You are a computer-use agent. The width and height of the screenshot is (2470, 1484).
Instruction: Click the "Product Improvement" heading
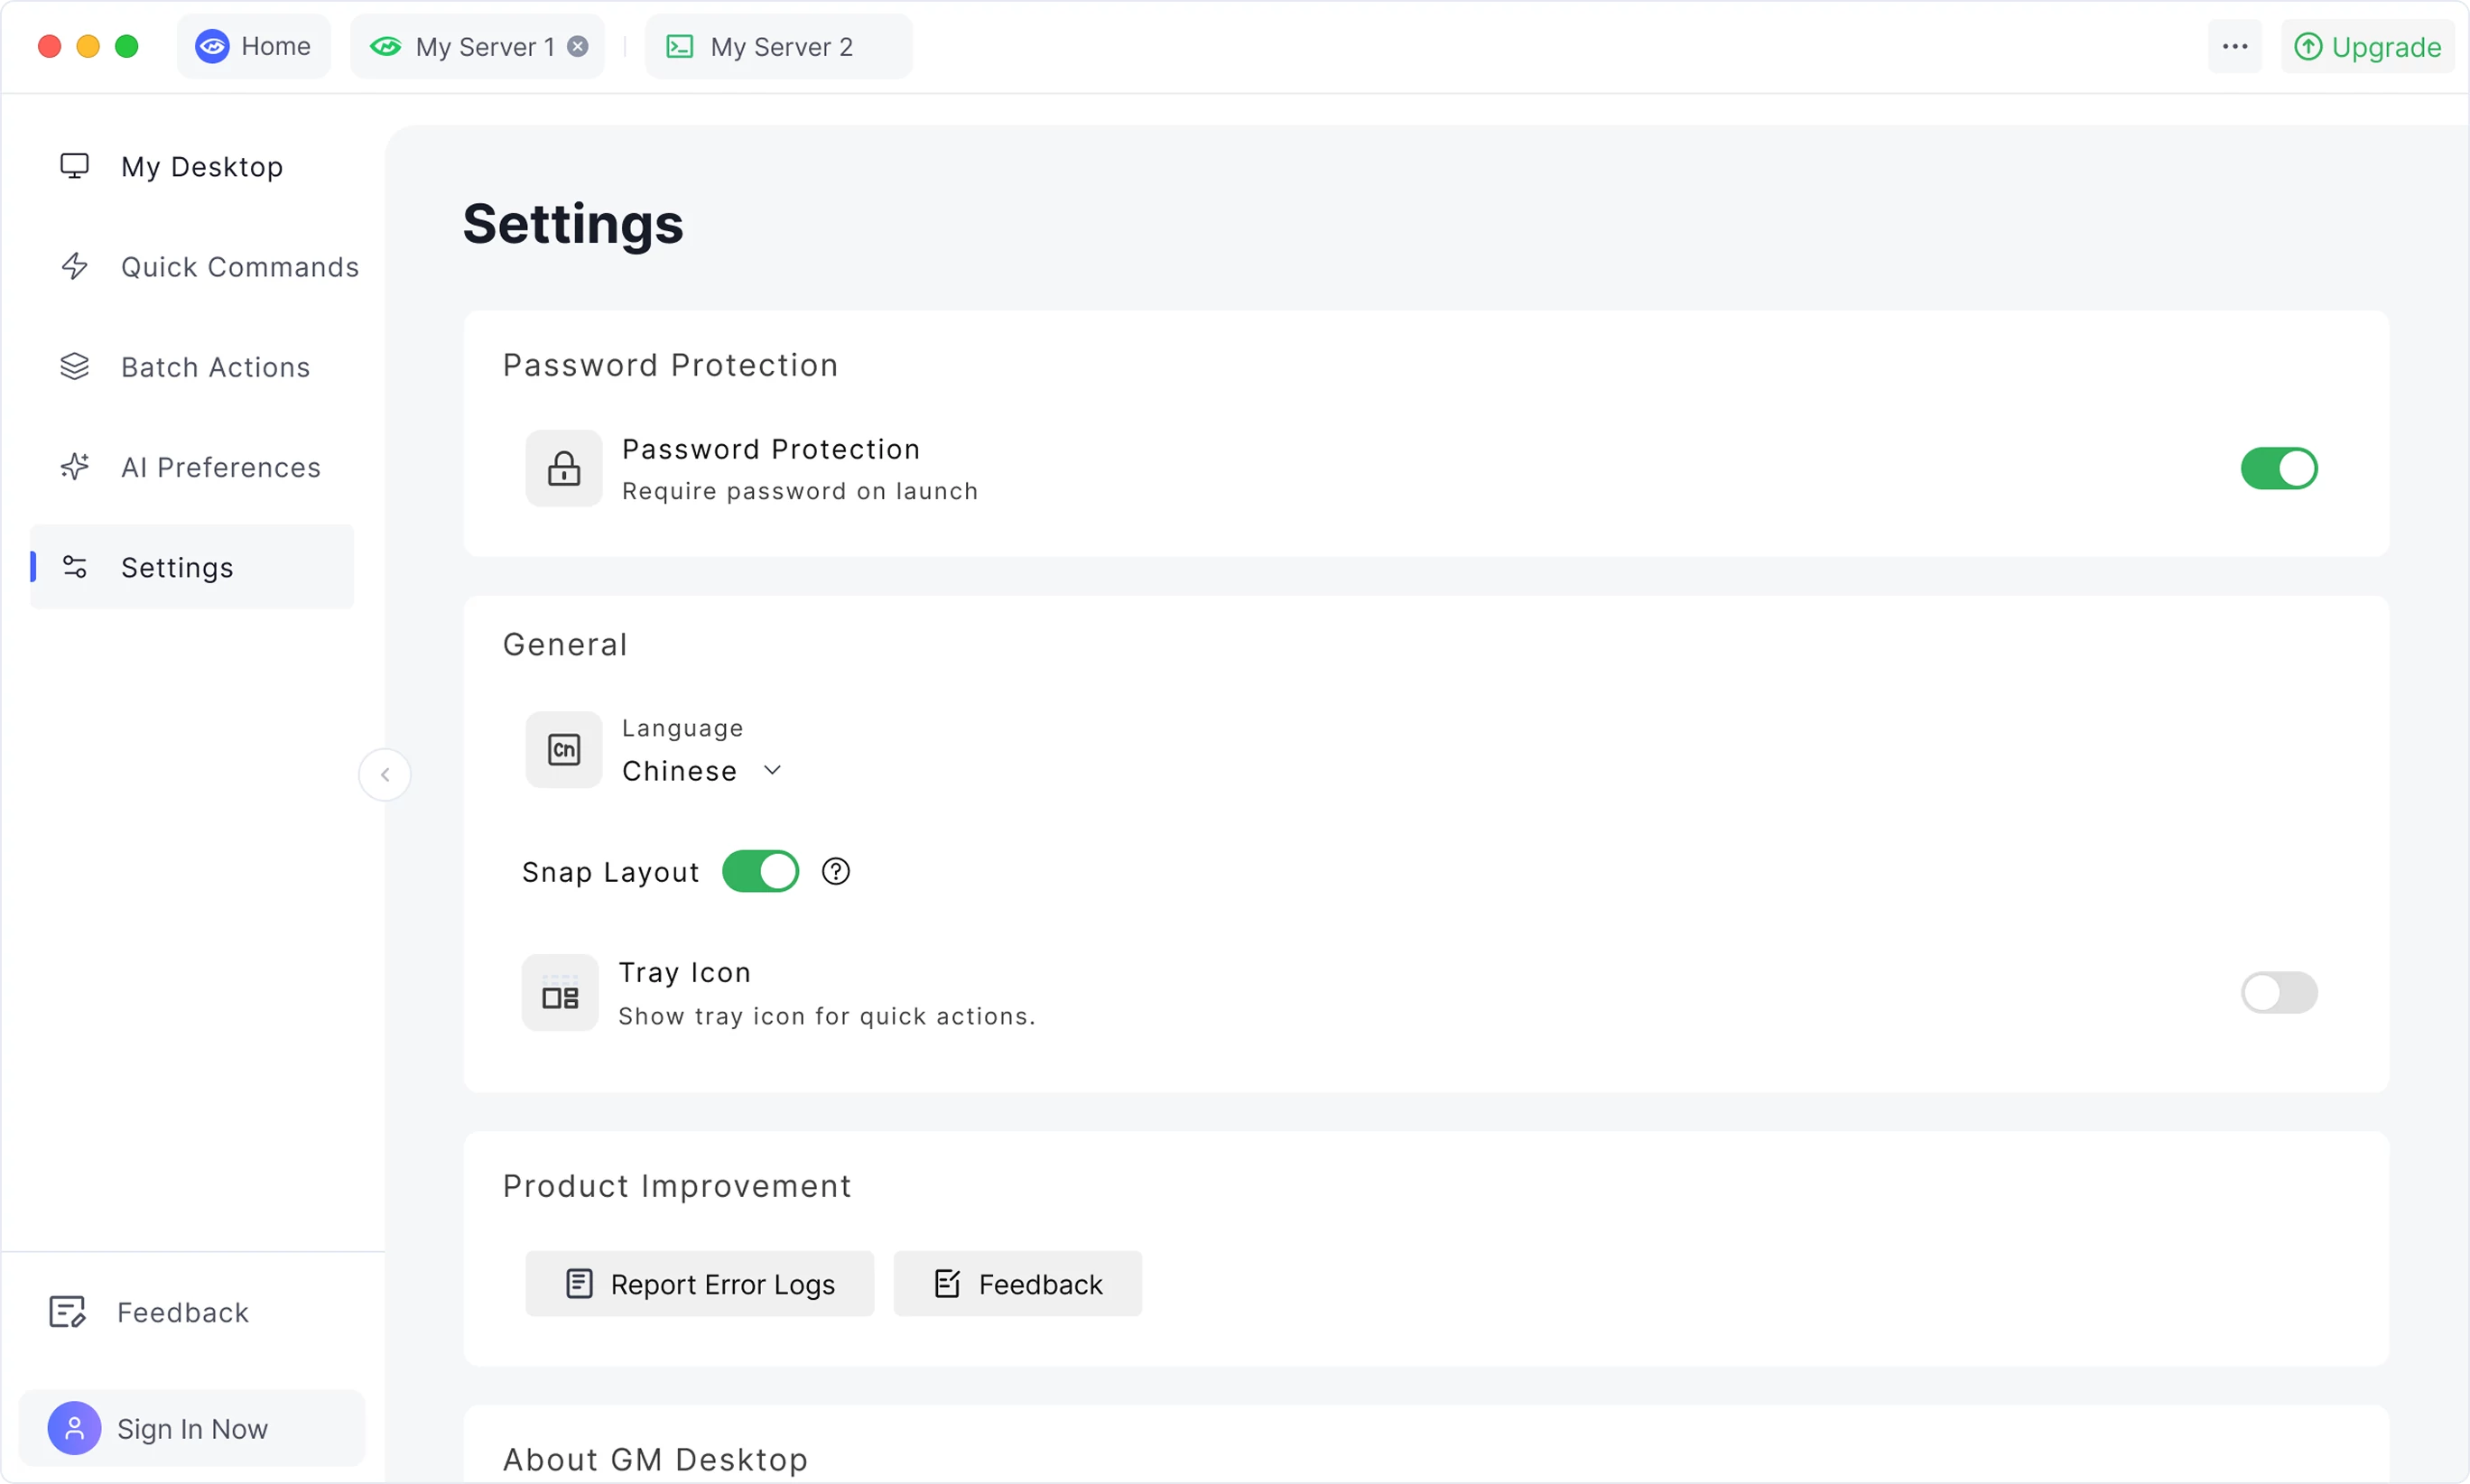point(677,1185)
